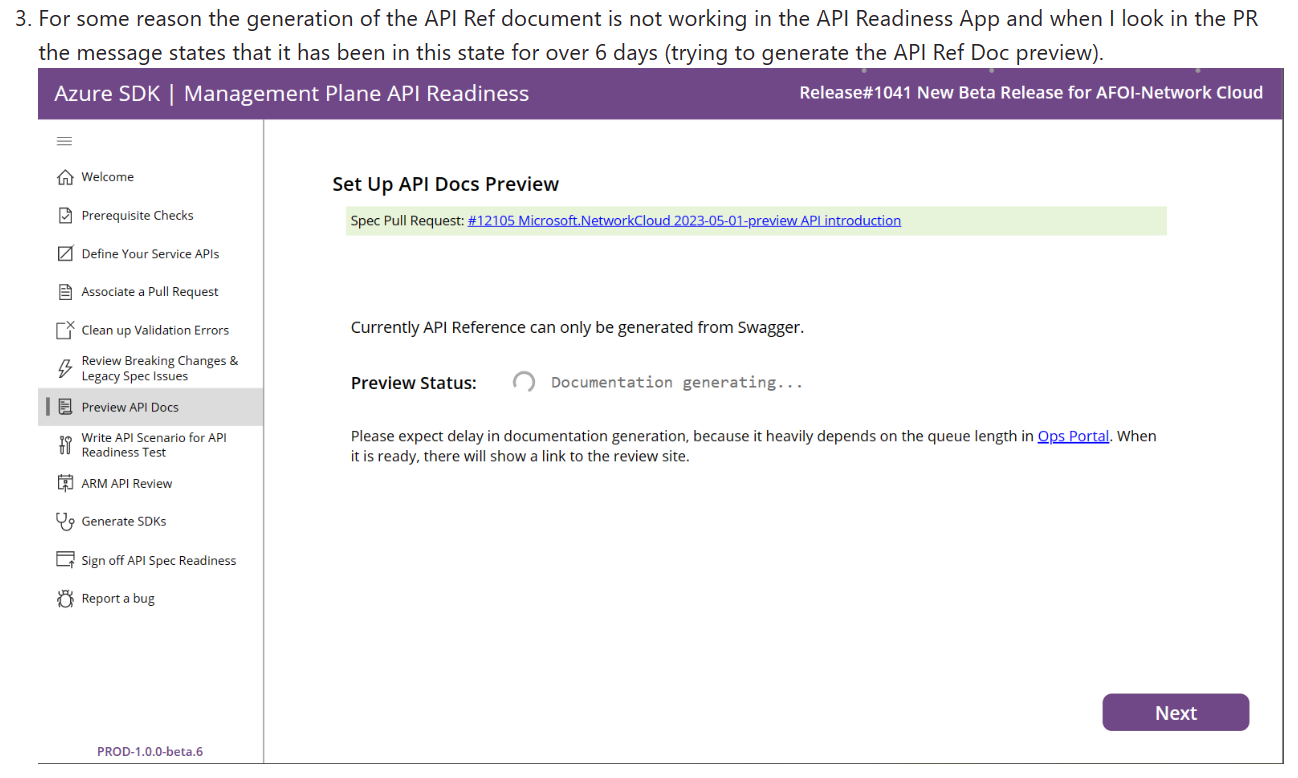Click the Associate a Pull Request icon
Screen dimensions: 1298x778
pos(65,290)
